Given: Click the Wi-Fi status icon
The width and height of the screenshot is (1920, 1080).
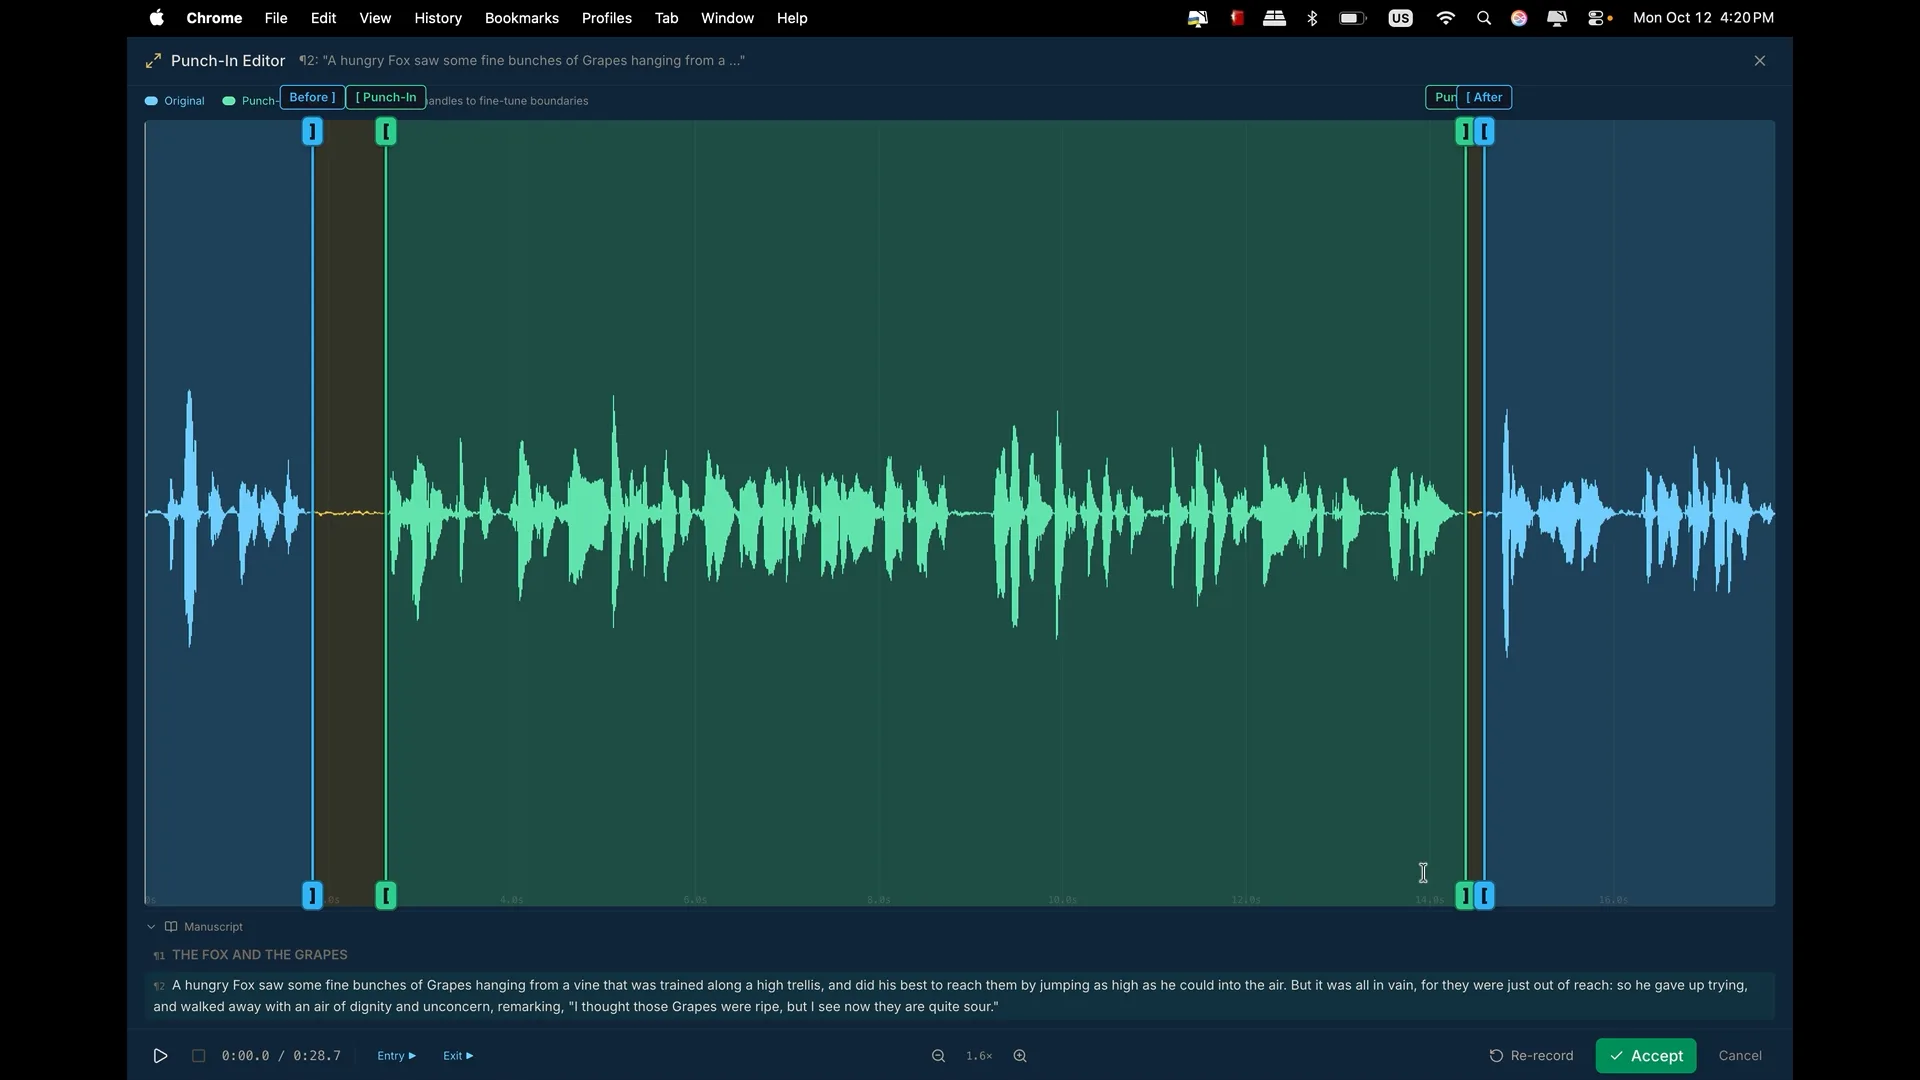Looking at the screenshot, I should 1445,18.
